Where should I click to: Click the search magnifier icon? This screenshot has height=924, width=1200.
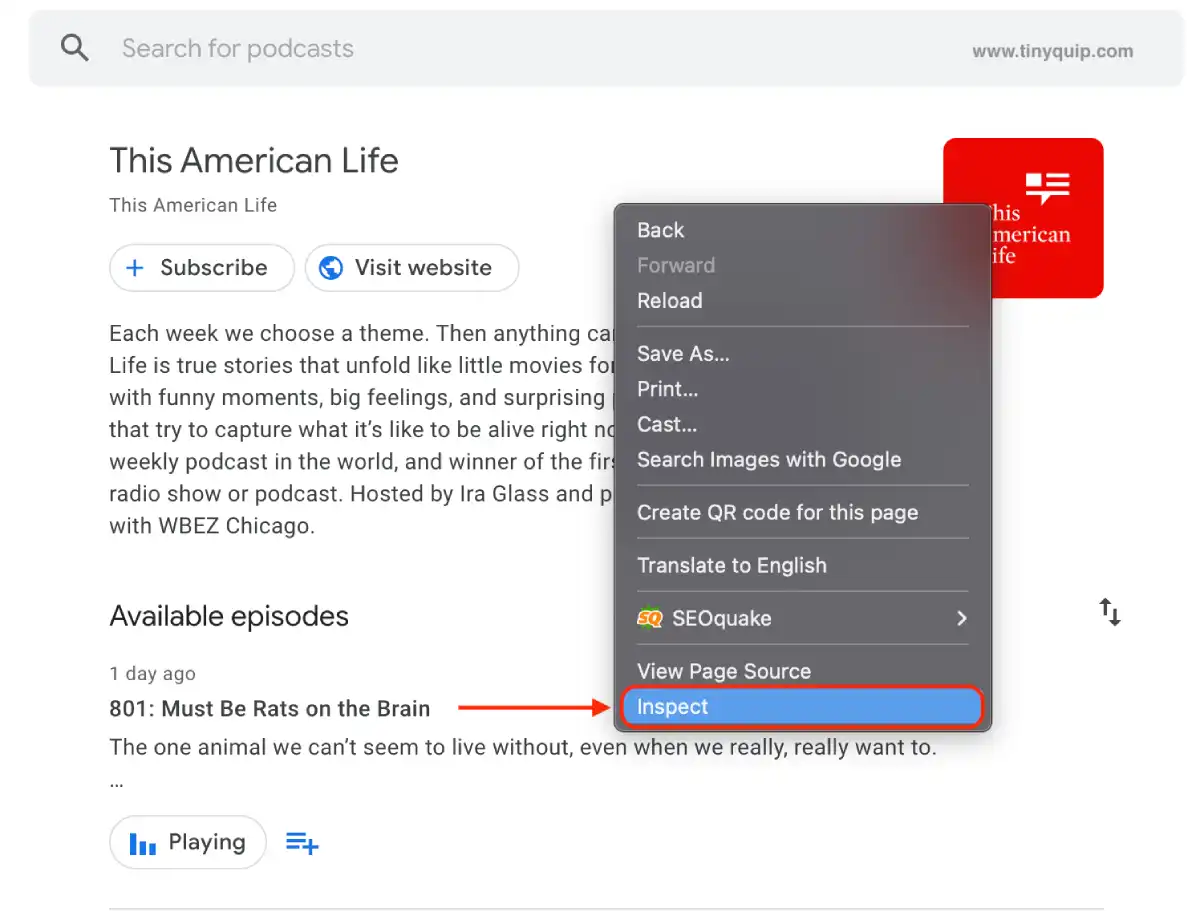click(75, 48)
